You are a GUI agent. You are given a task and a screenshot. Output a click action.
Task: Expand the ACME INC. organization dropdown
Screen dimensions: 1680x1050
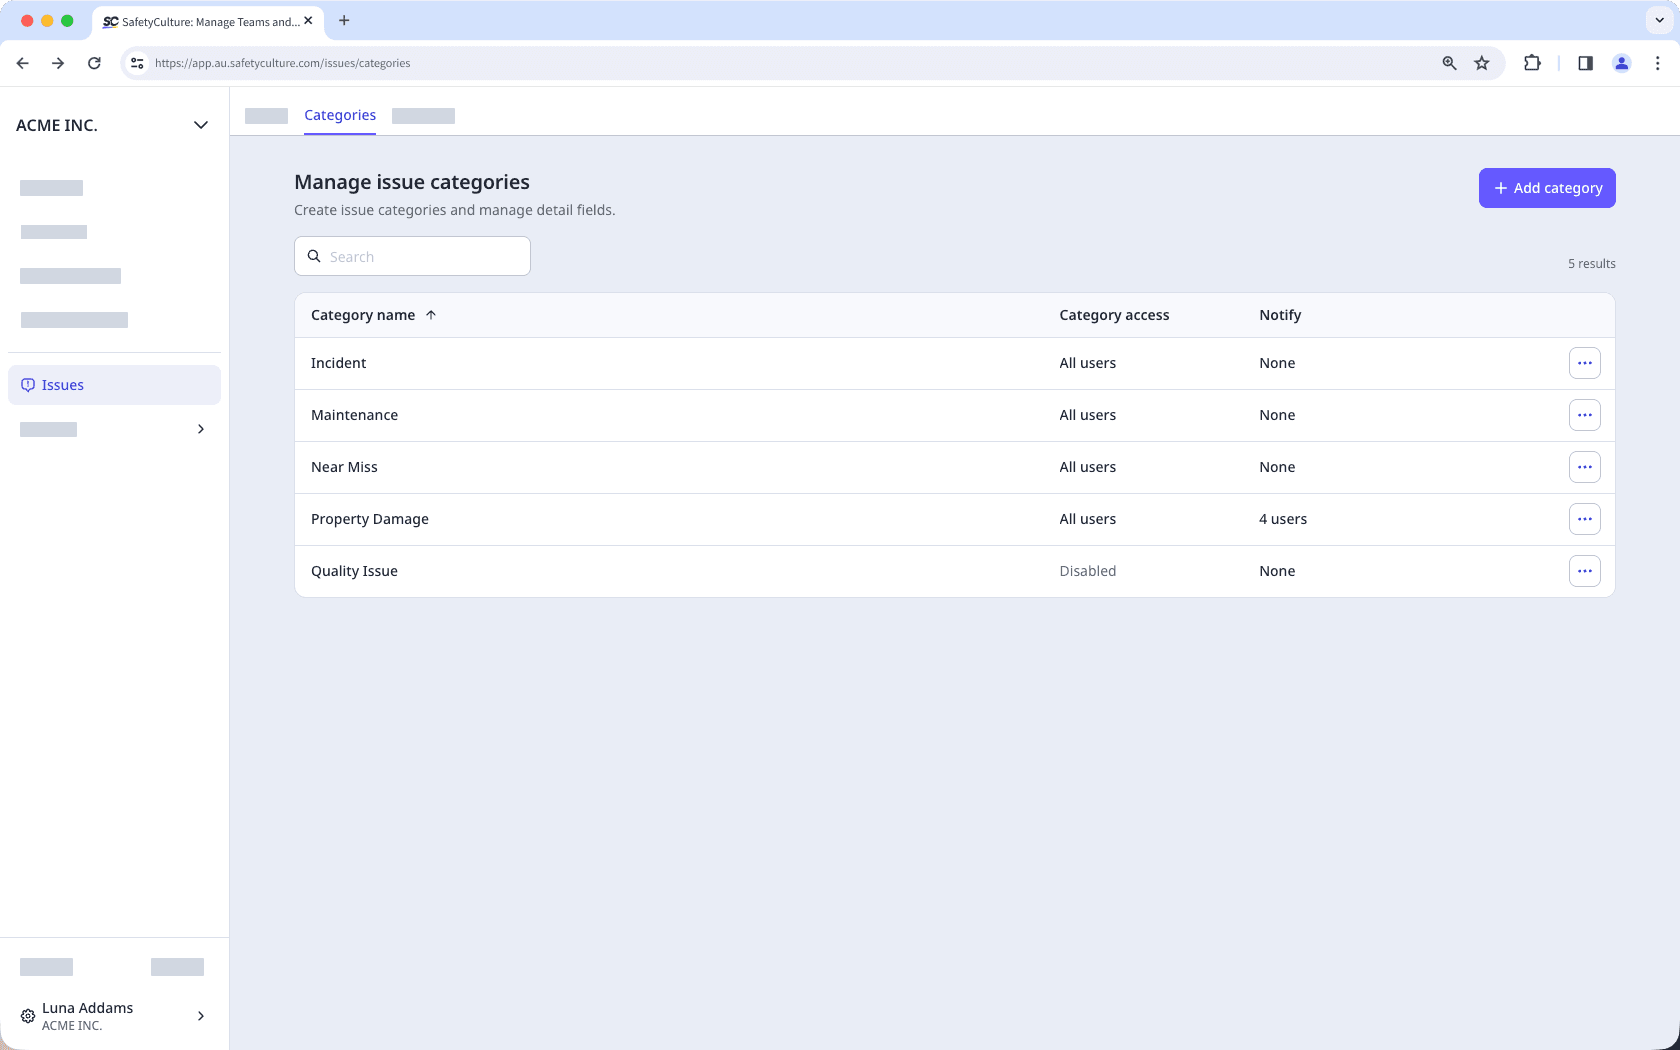coord(200,125)
